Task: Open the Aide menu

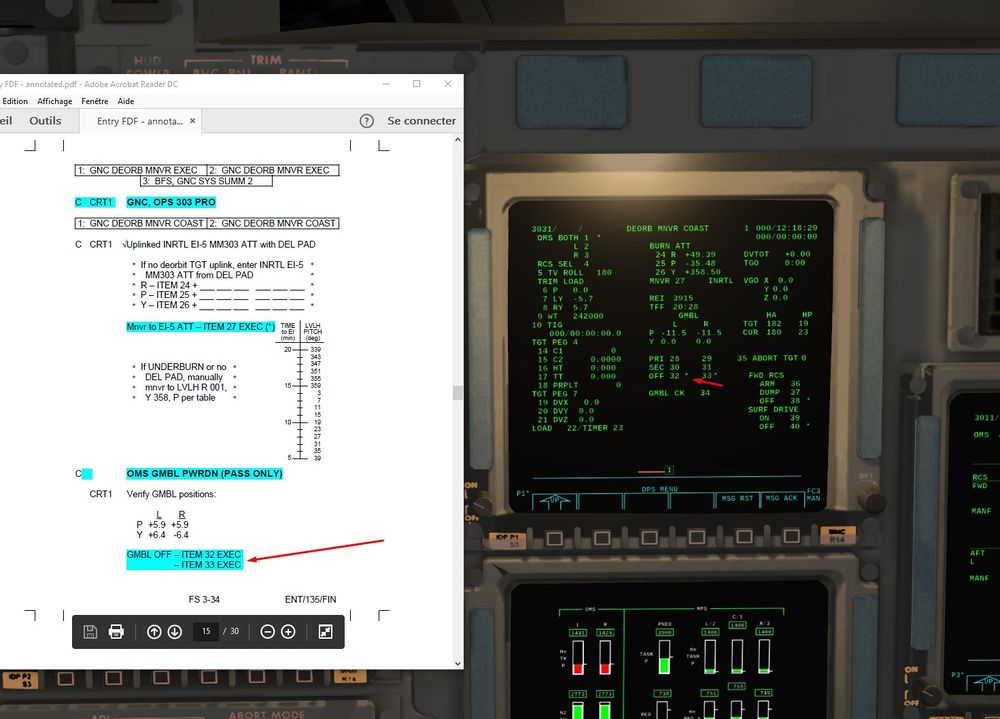Action: click(x=126, y=101)
